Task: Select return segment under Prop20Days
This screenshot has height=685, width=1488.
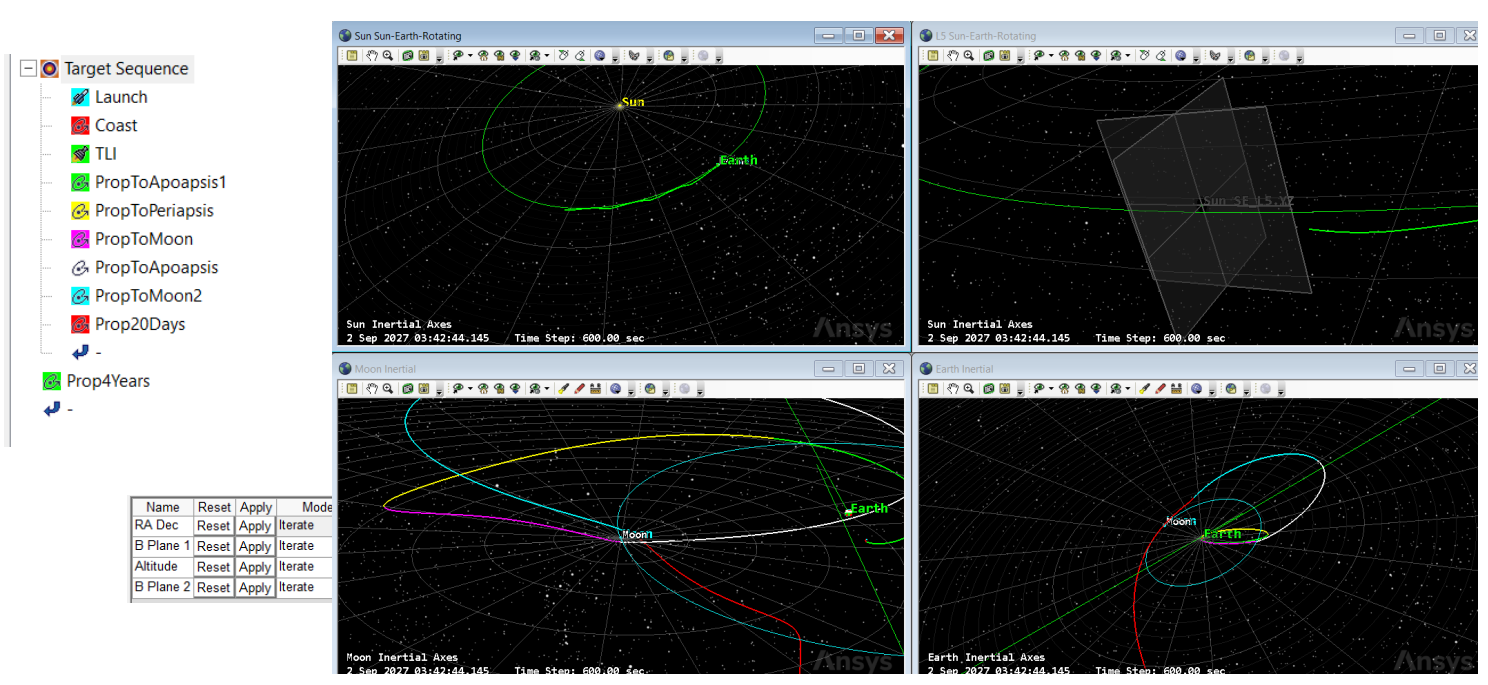Action: (x=80, y=352)
